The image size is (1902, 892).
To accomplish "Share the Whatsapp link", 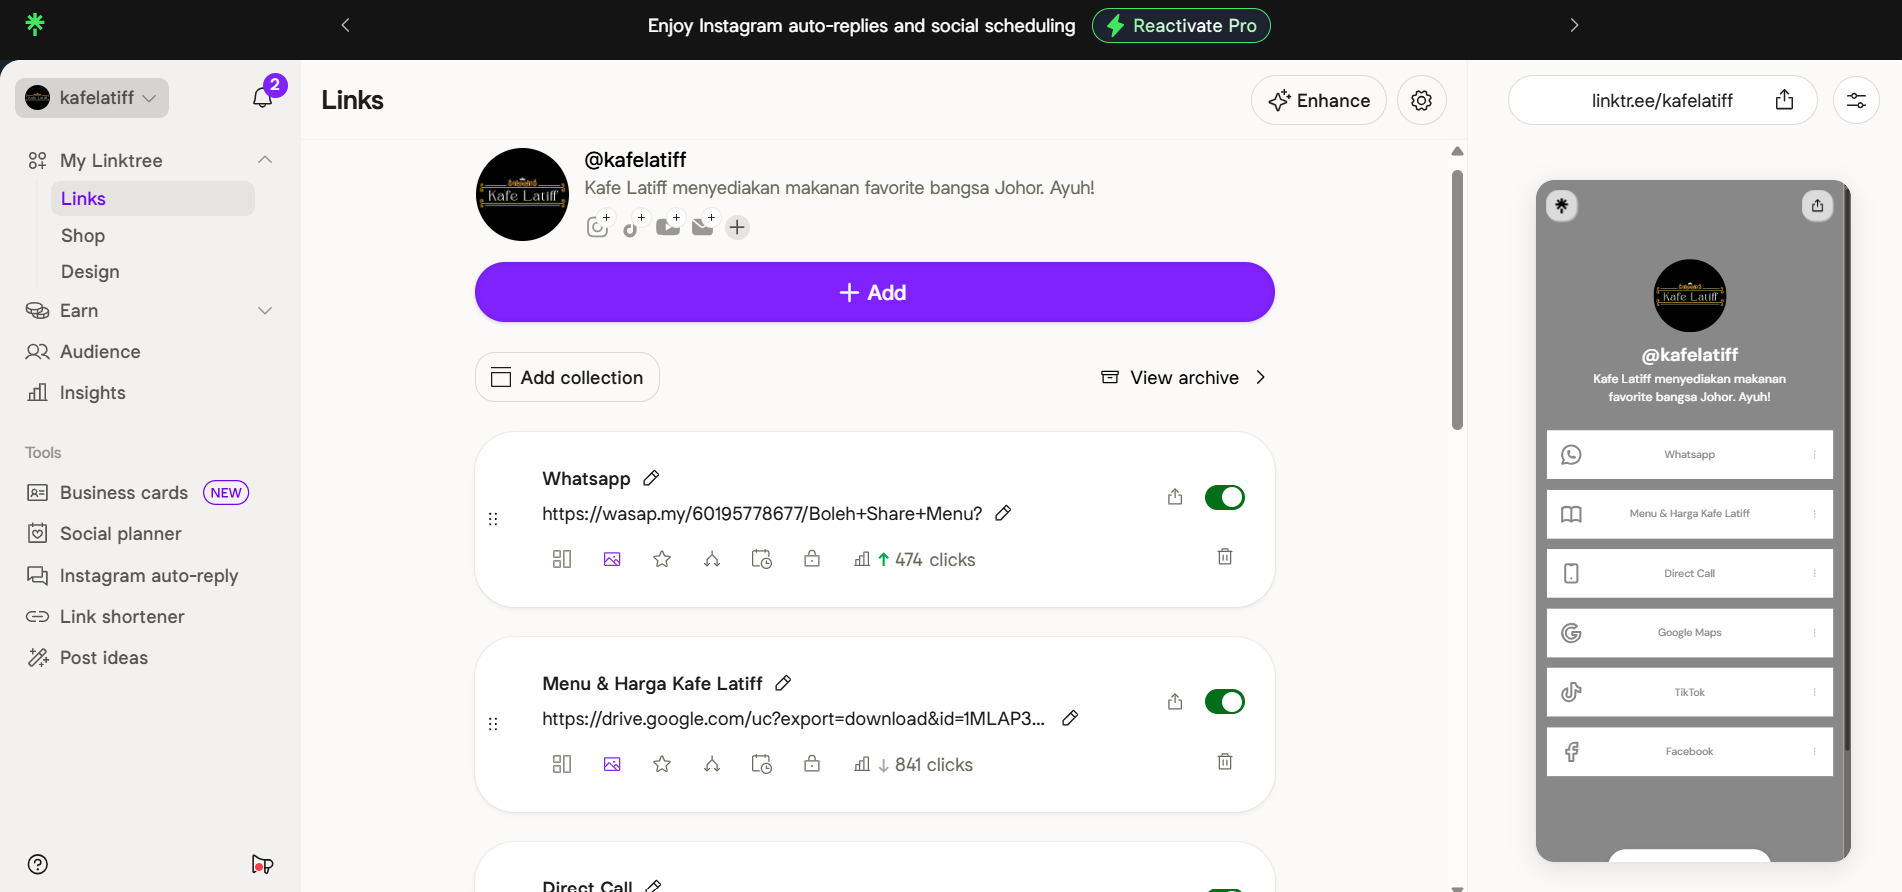I will click(x=1175, y=497).
